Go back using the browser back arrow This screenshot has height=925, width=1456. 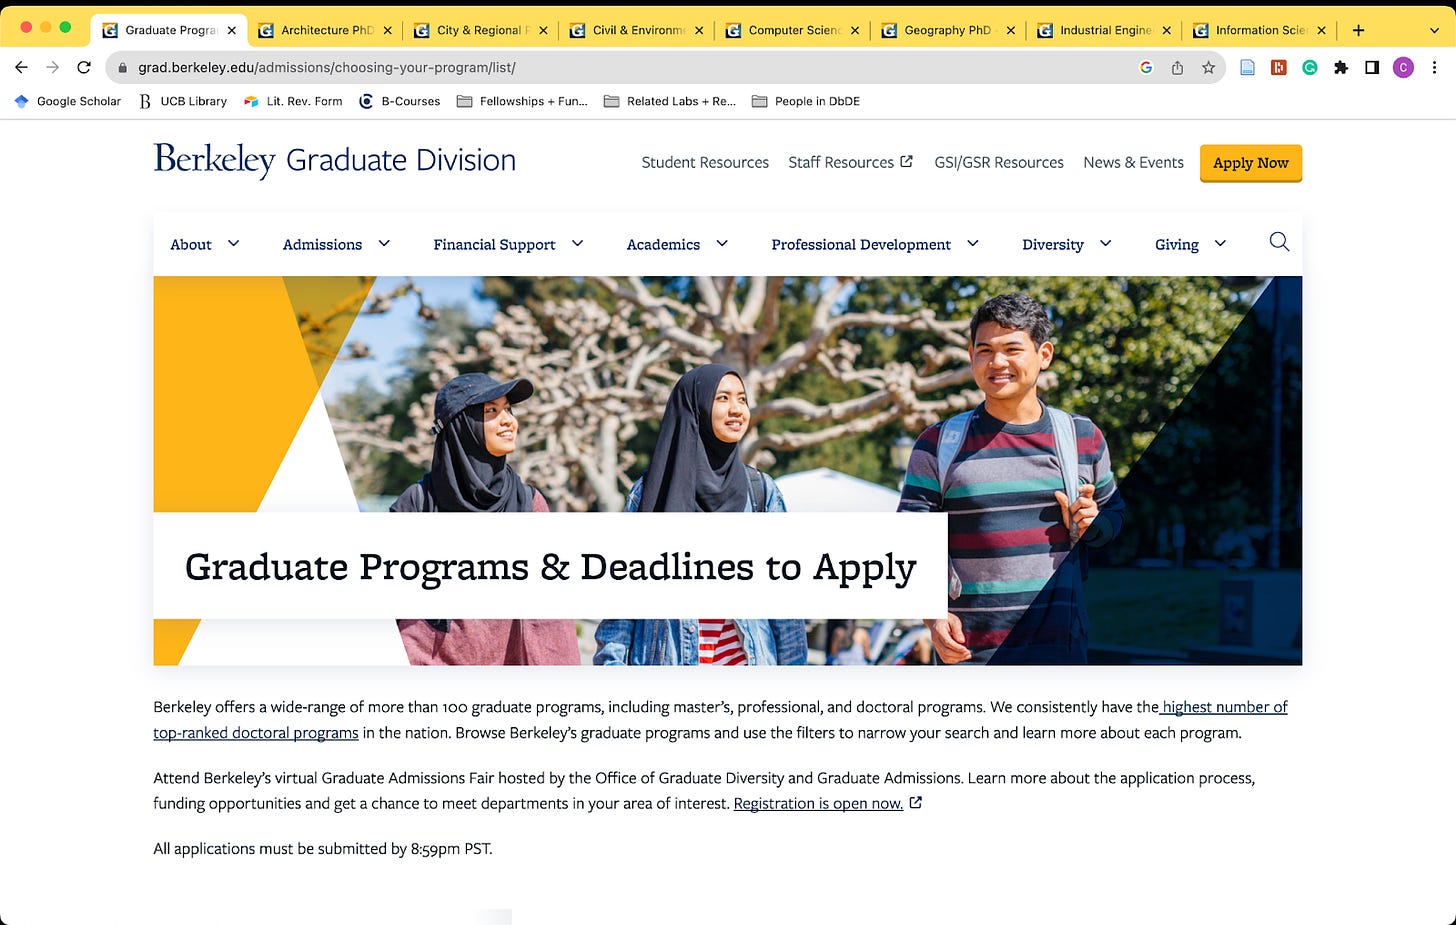click(21, 67)
